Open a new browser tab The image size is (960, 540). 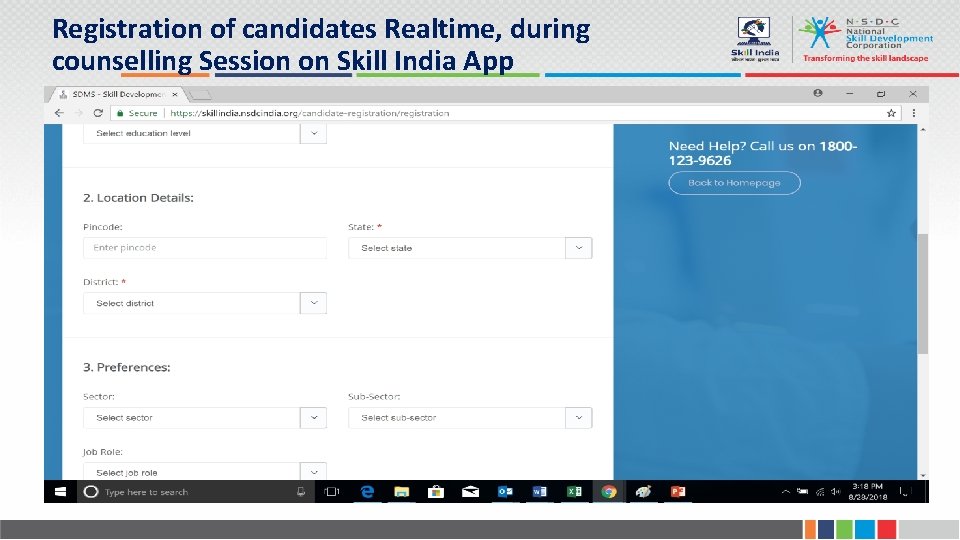(201, 94)
